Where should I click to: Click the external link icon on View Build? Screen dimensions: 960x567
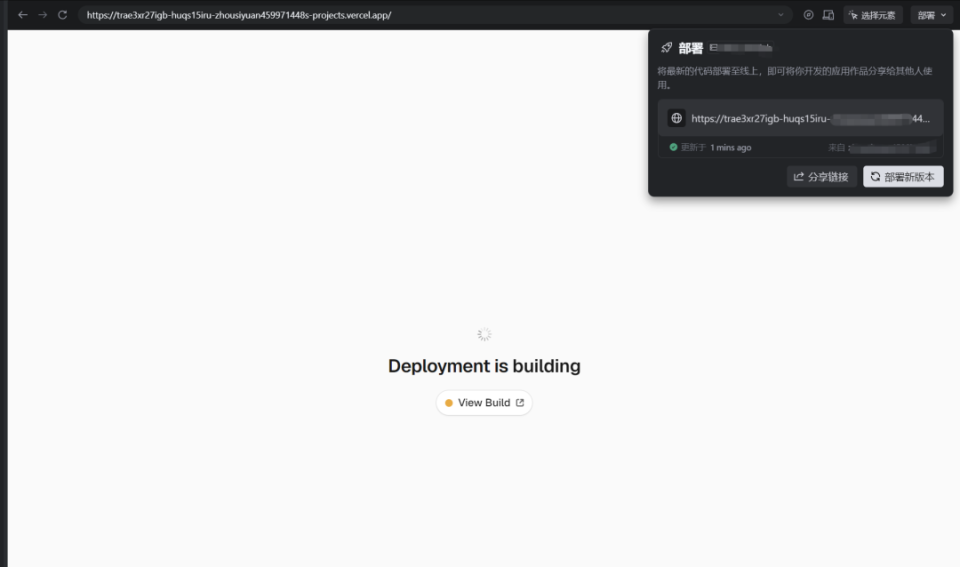[x=520, y=403]
